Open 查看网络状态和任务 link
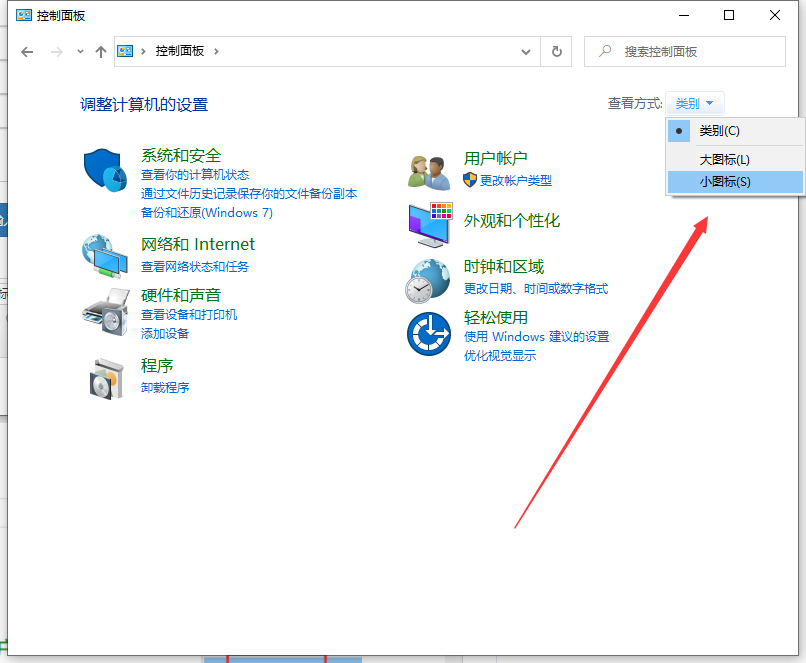 pyautogui.click(x=195, y=267)
